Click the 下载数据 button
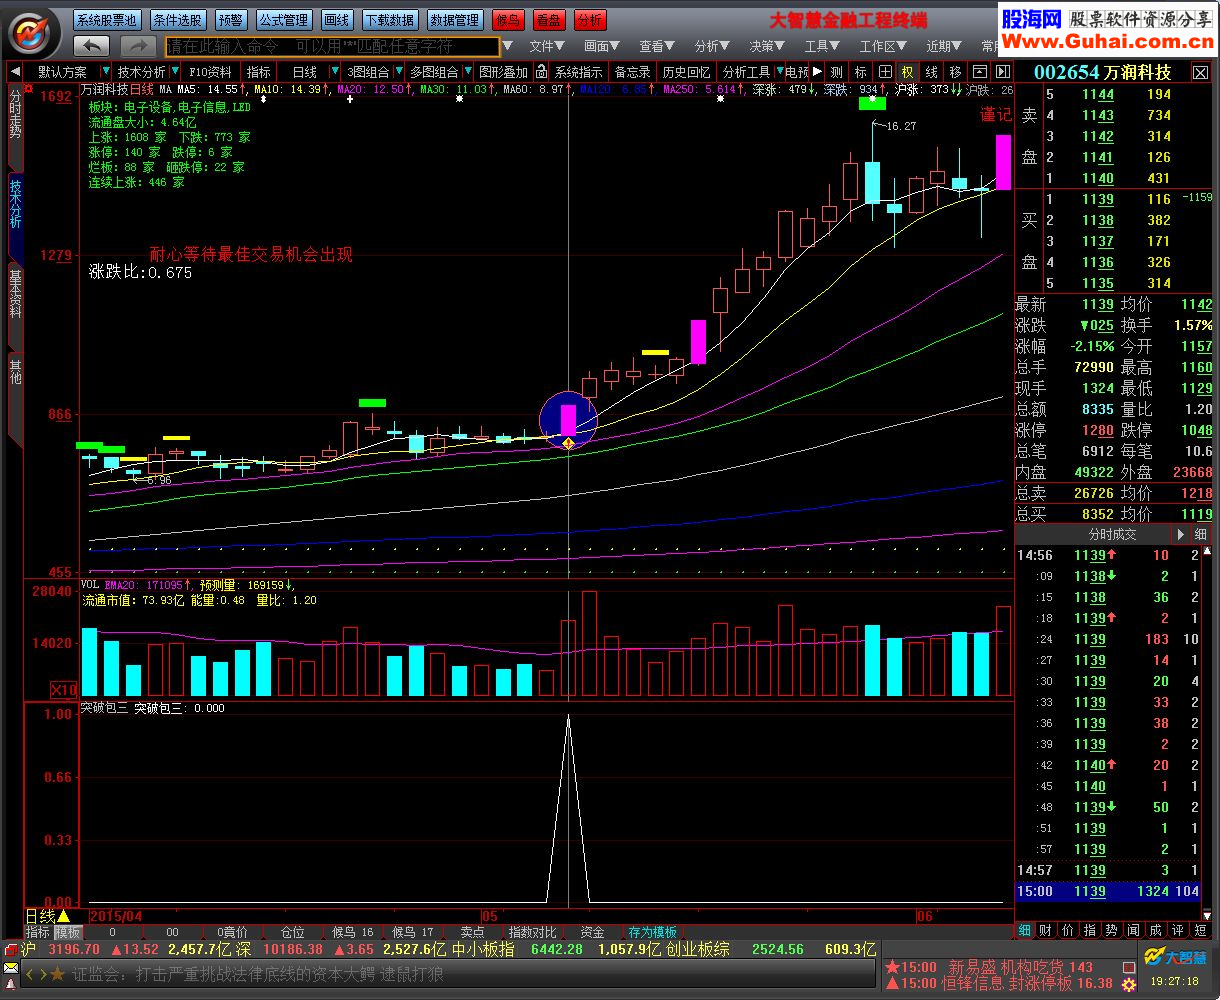The width and height of the screenshot is (1220, 1000). [x=389, y=20]
